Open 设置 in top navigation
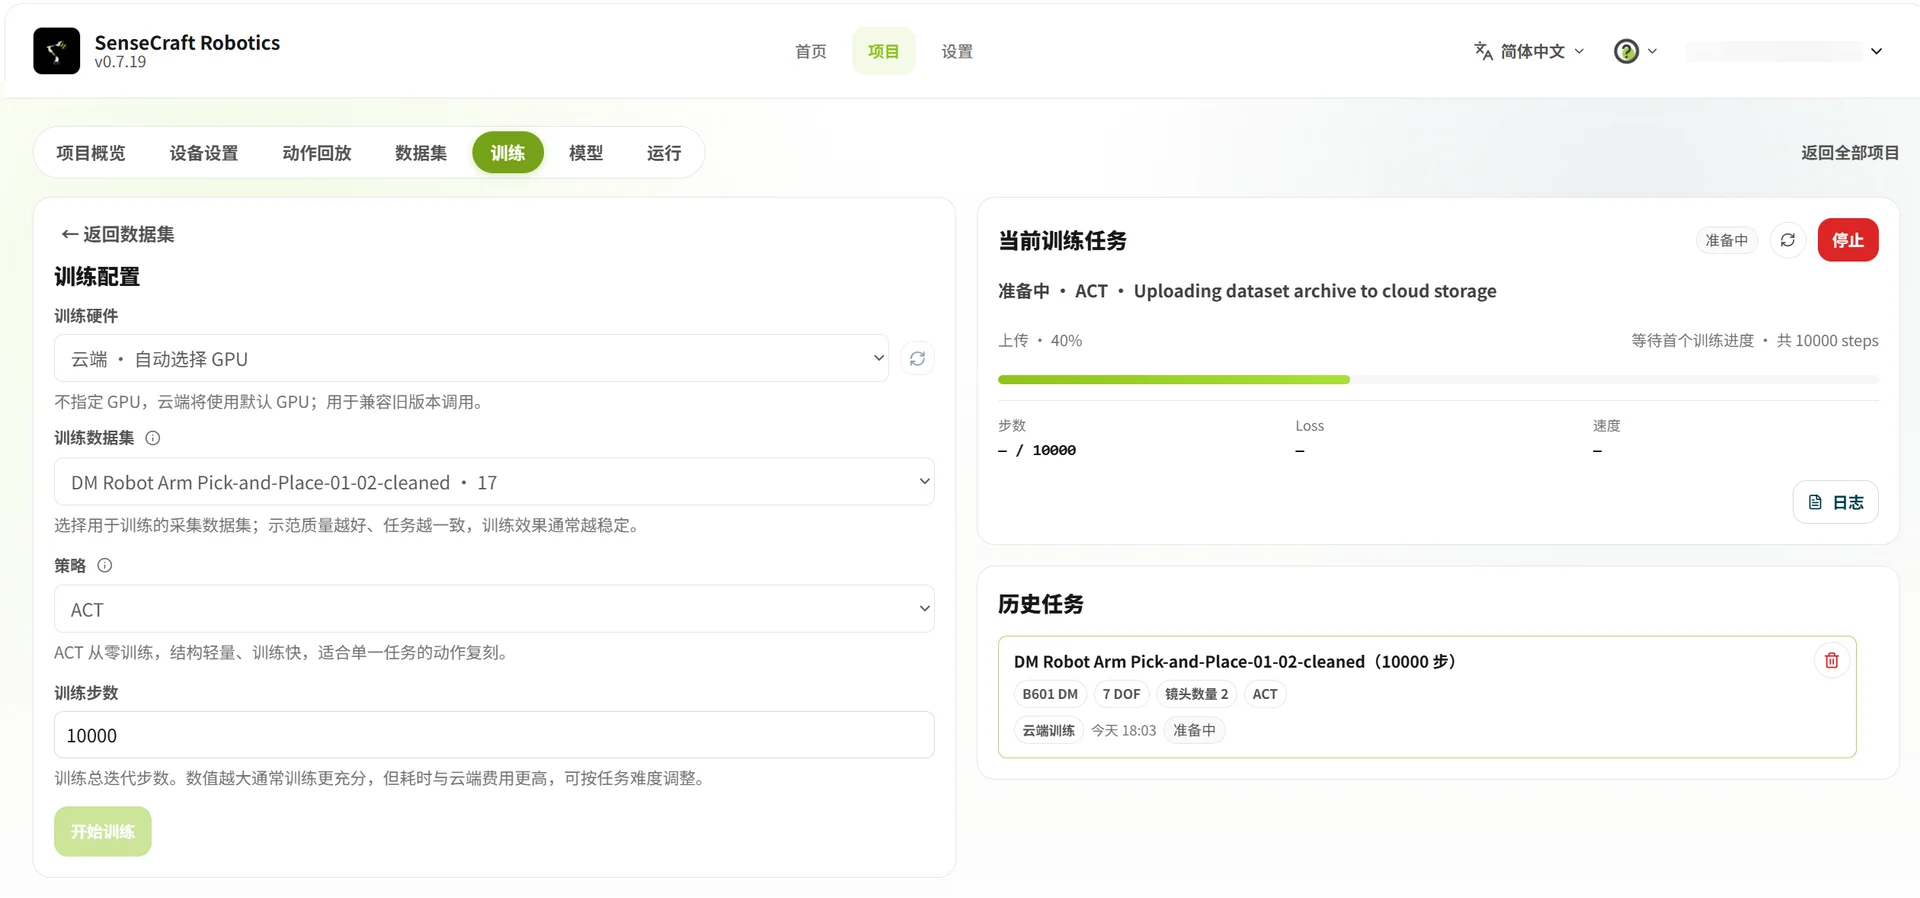The height and width of the screenshot is (898, 1920). point(956,51)
